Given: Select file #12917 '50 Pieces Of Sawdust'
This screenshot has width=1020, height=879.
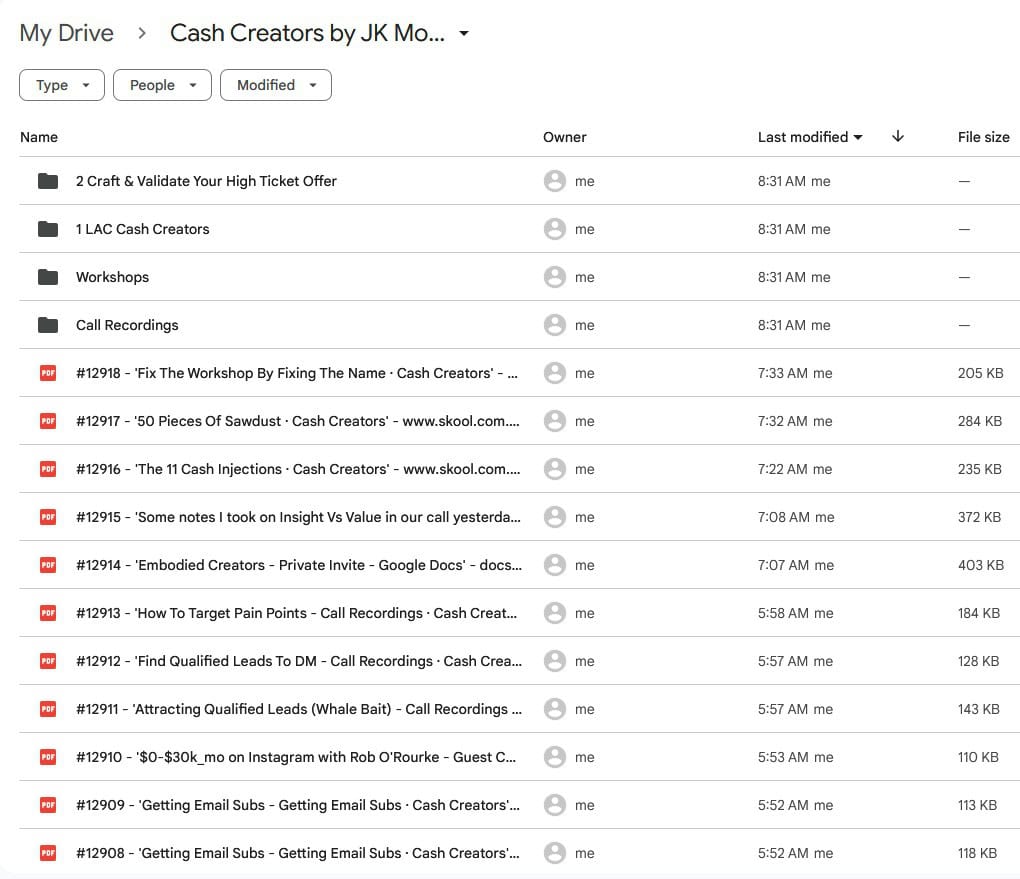Looking at the screenshot, I should (297, 421).
